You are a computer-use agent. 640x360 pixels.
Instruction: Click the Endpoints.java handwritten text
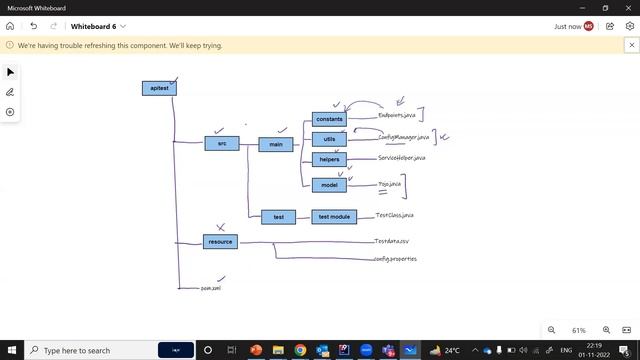pyautogui.click(x=397, y=115)
